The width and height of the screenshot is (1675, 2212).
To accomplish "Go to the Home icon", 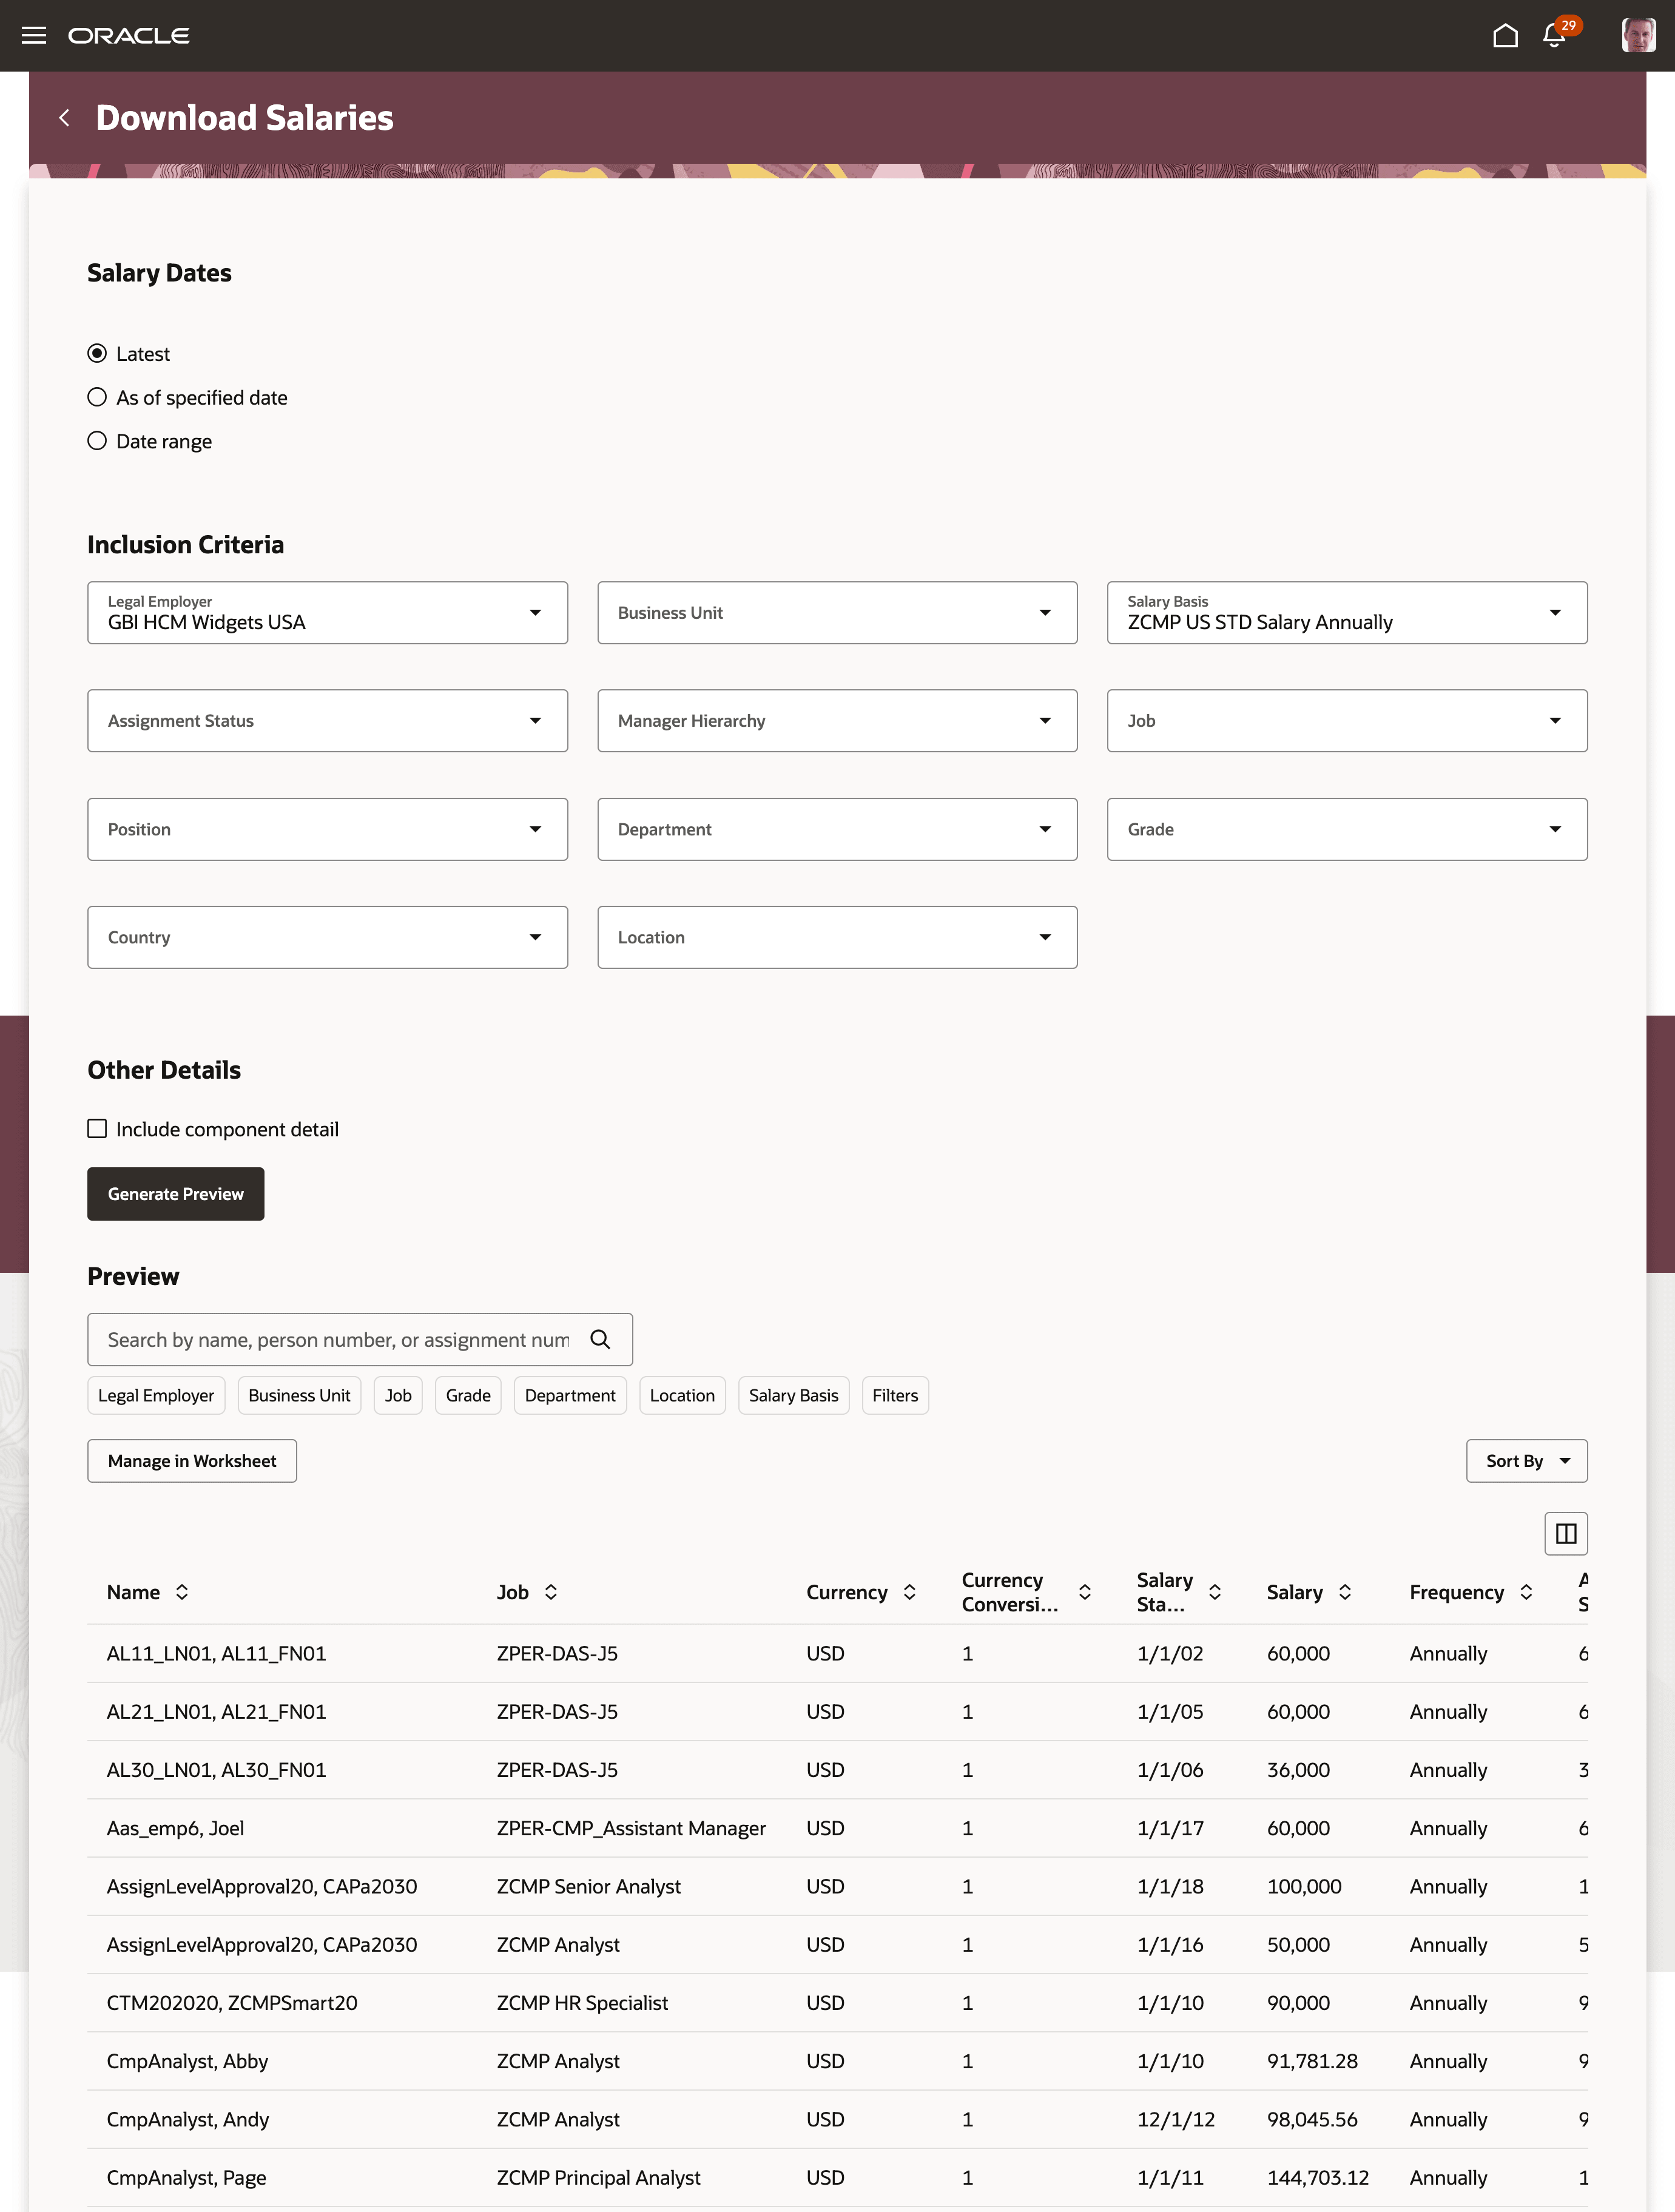I will [1505, 36].
